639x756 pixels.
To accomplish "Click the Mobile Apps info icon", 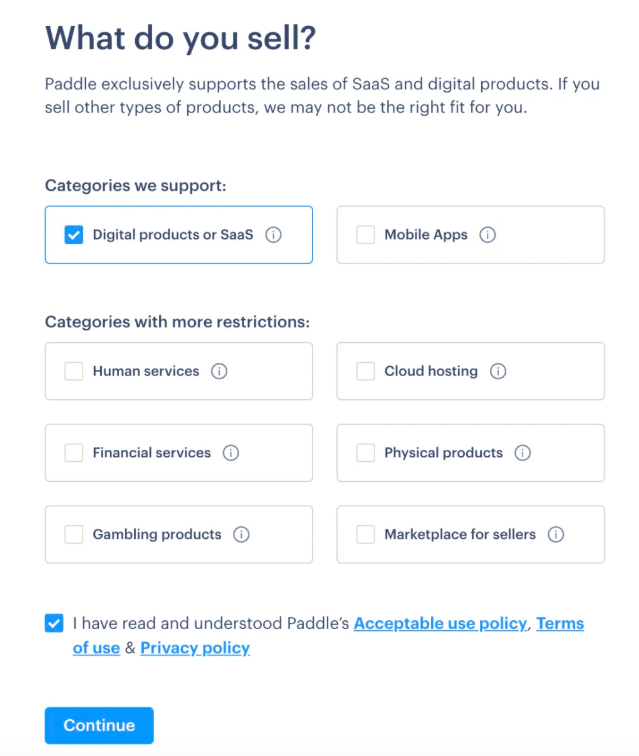I will [x=488, y=235].
